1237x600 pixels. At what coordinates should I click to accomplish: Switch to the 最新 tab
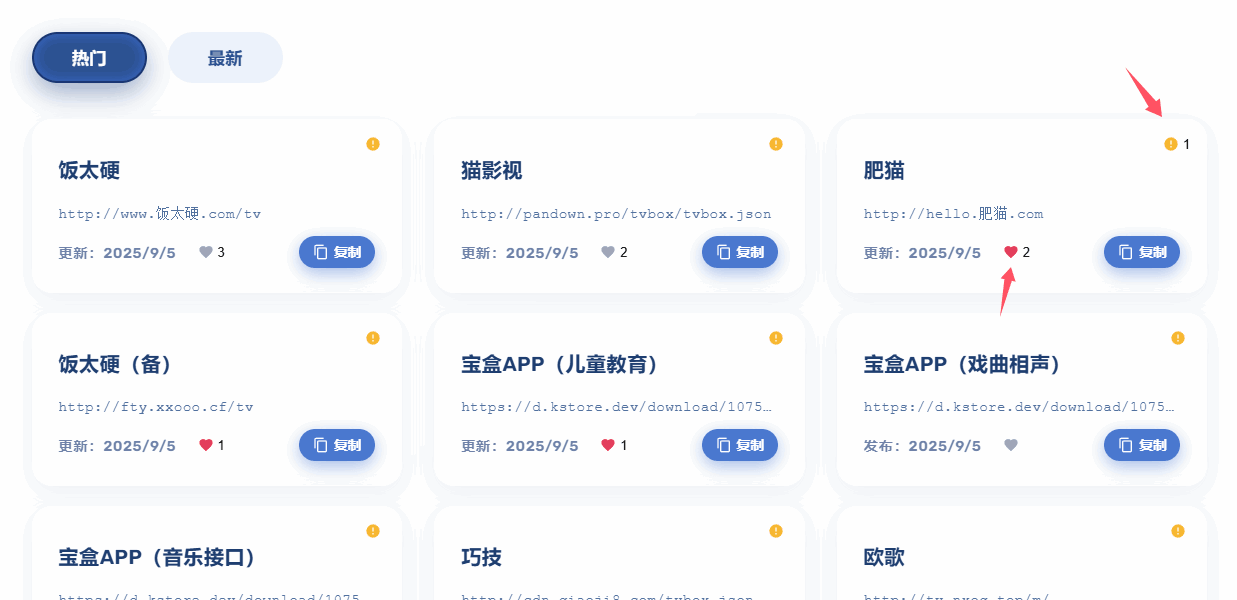(225, 58)
